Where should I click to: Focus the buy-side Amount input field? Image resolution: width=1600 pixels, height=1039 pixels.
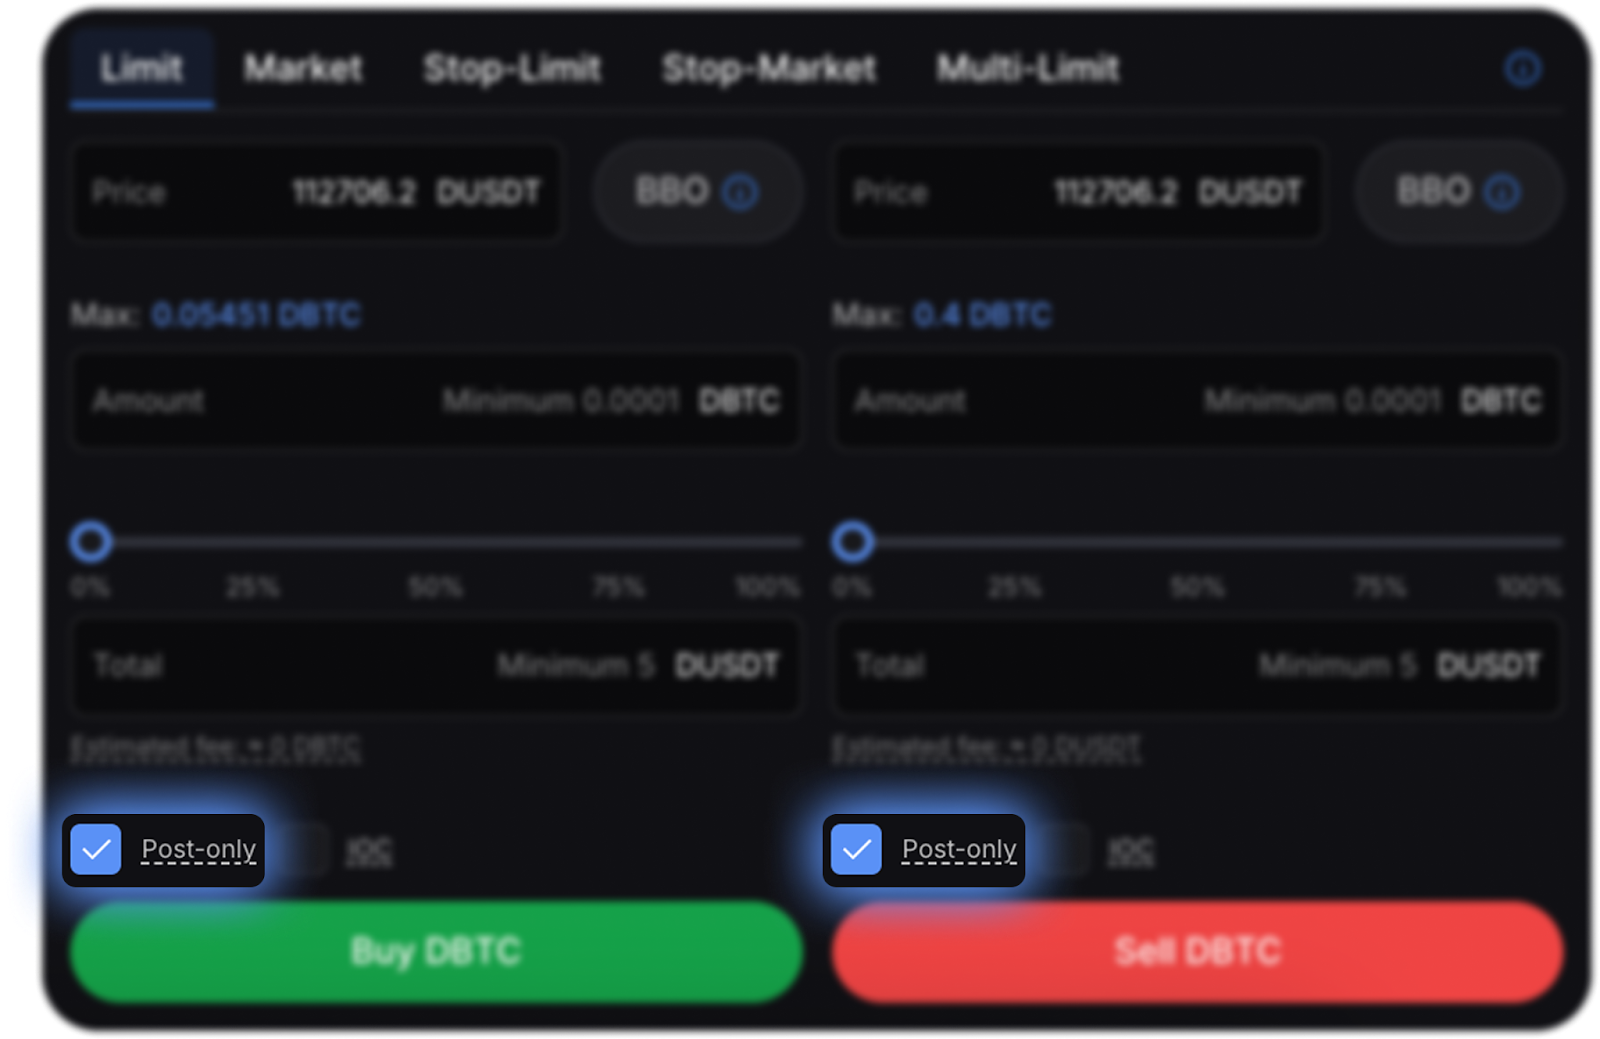[436, 401]
